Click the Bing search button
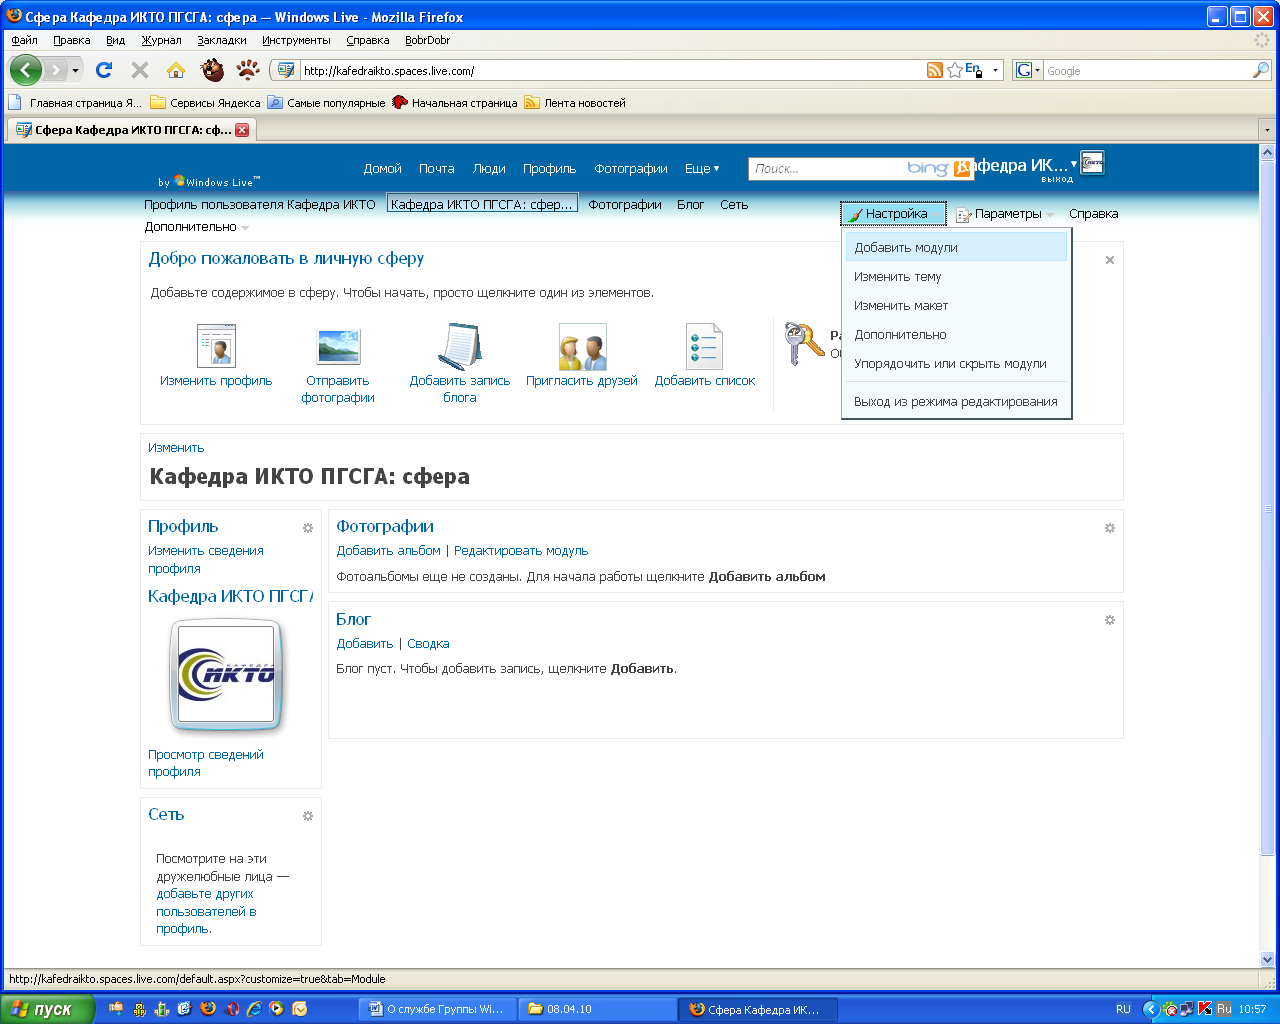The width and height of the screenshot is (1280, 1024). [x=963, y=169]
